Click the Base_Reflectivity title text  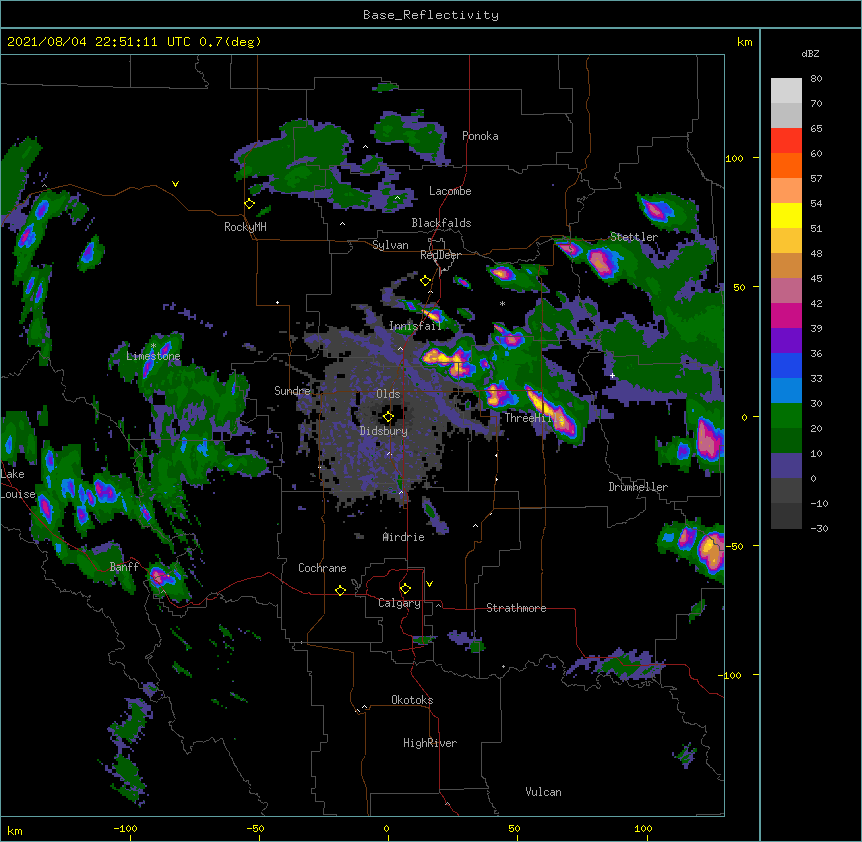pos(431,15)
